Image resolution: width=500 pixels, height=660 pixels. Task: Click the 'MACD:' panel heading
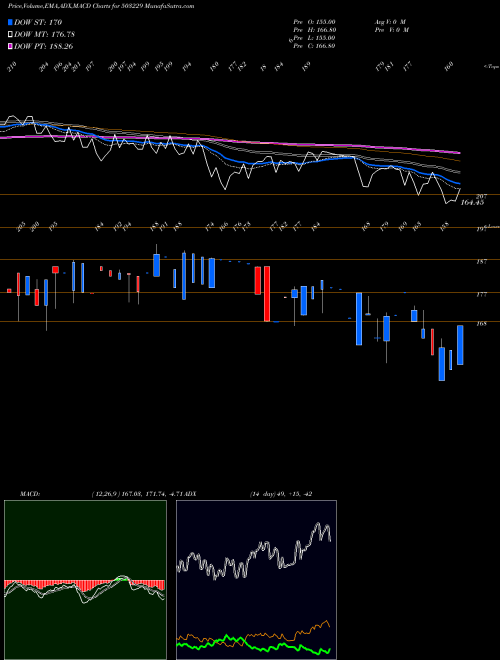(30, 494)
